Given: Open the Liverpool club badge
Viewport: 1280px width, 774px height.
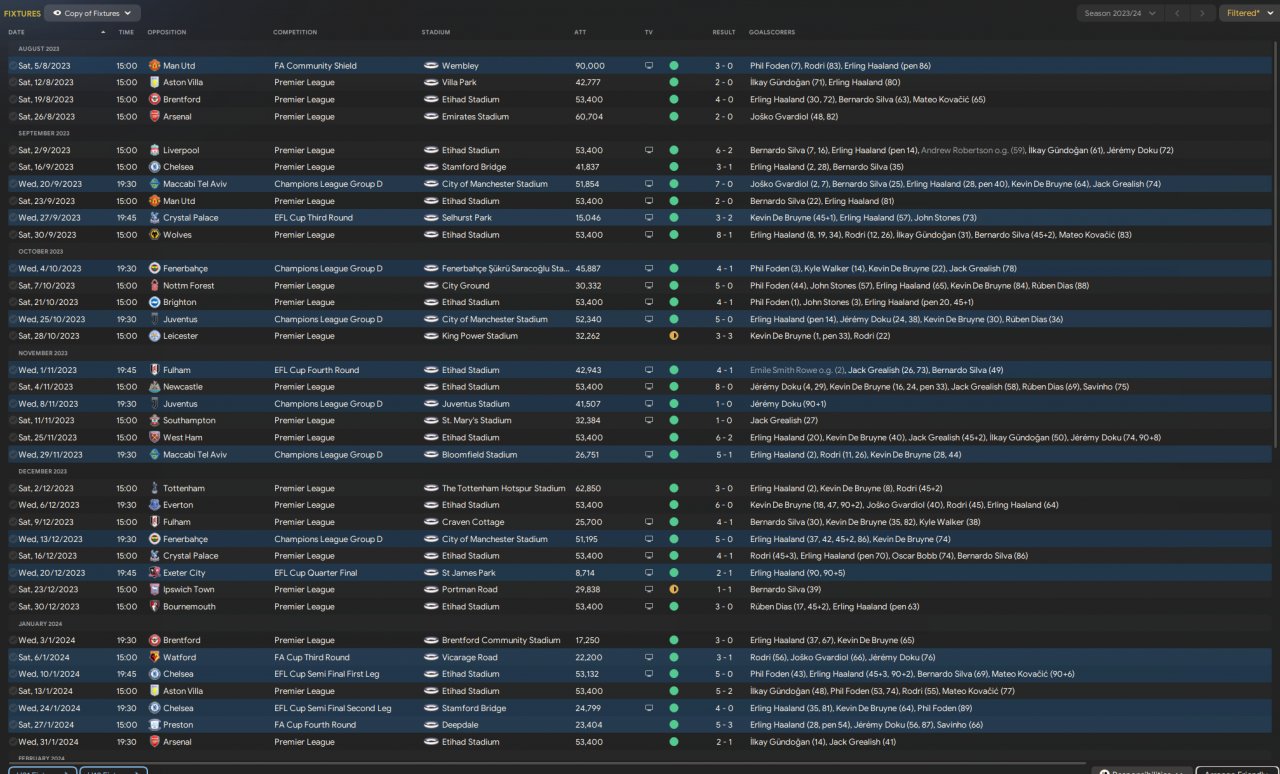Looking at the screenshot, I should (x=154, y=151).
